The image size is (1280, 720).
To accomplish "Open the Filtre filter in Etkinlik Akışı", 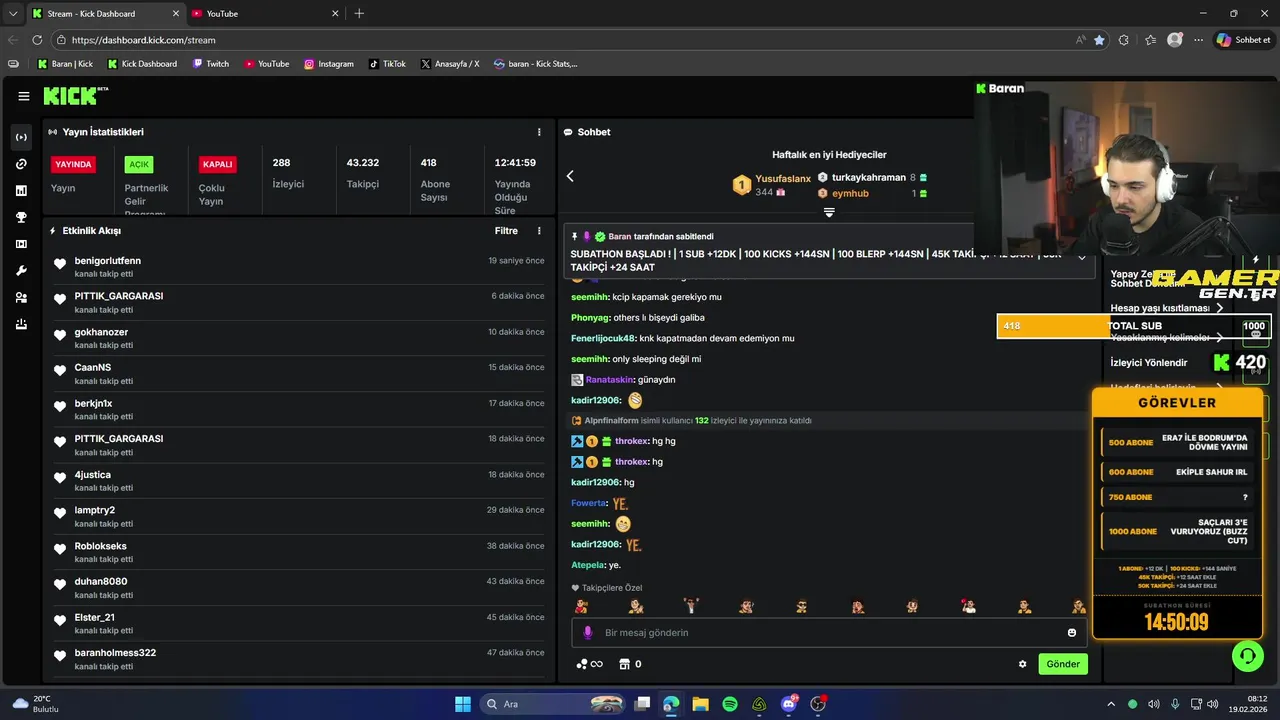I will (x=506, y=231).
